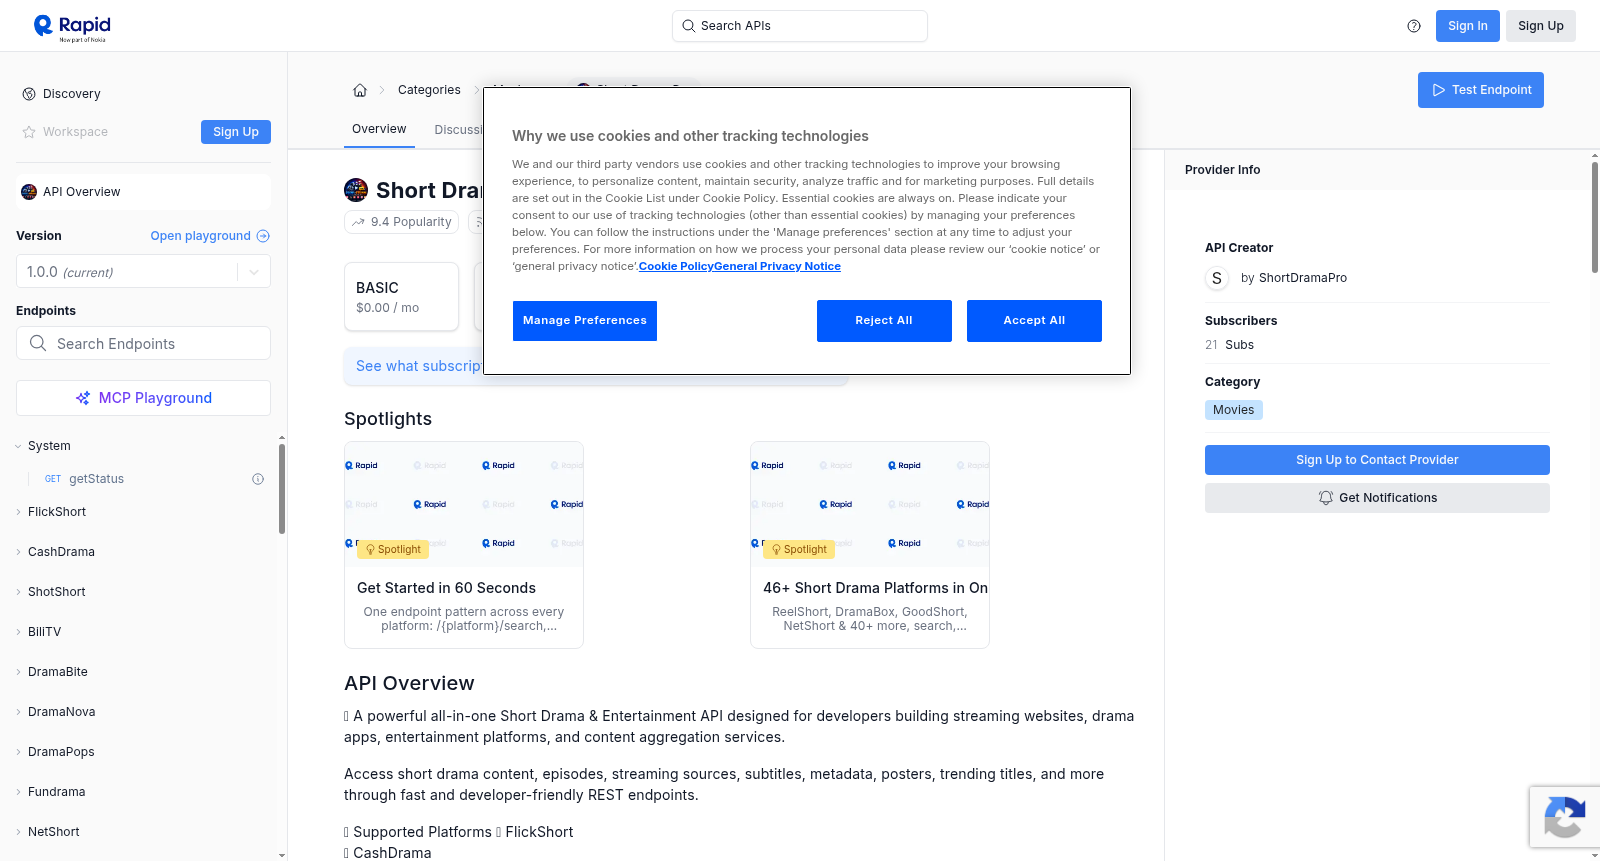Click the sidebar endpoints scrollbar
The width and height of the screenshot is (1600, 861).
tap(282, 489)
